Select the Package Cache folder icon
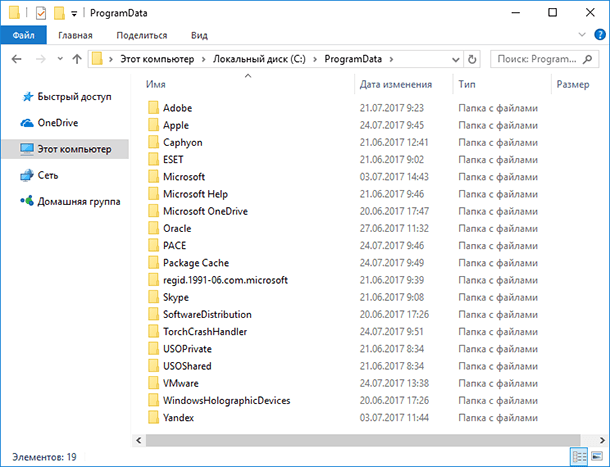The width and height of the screenshot is (610, 467). click(154, 263)
